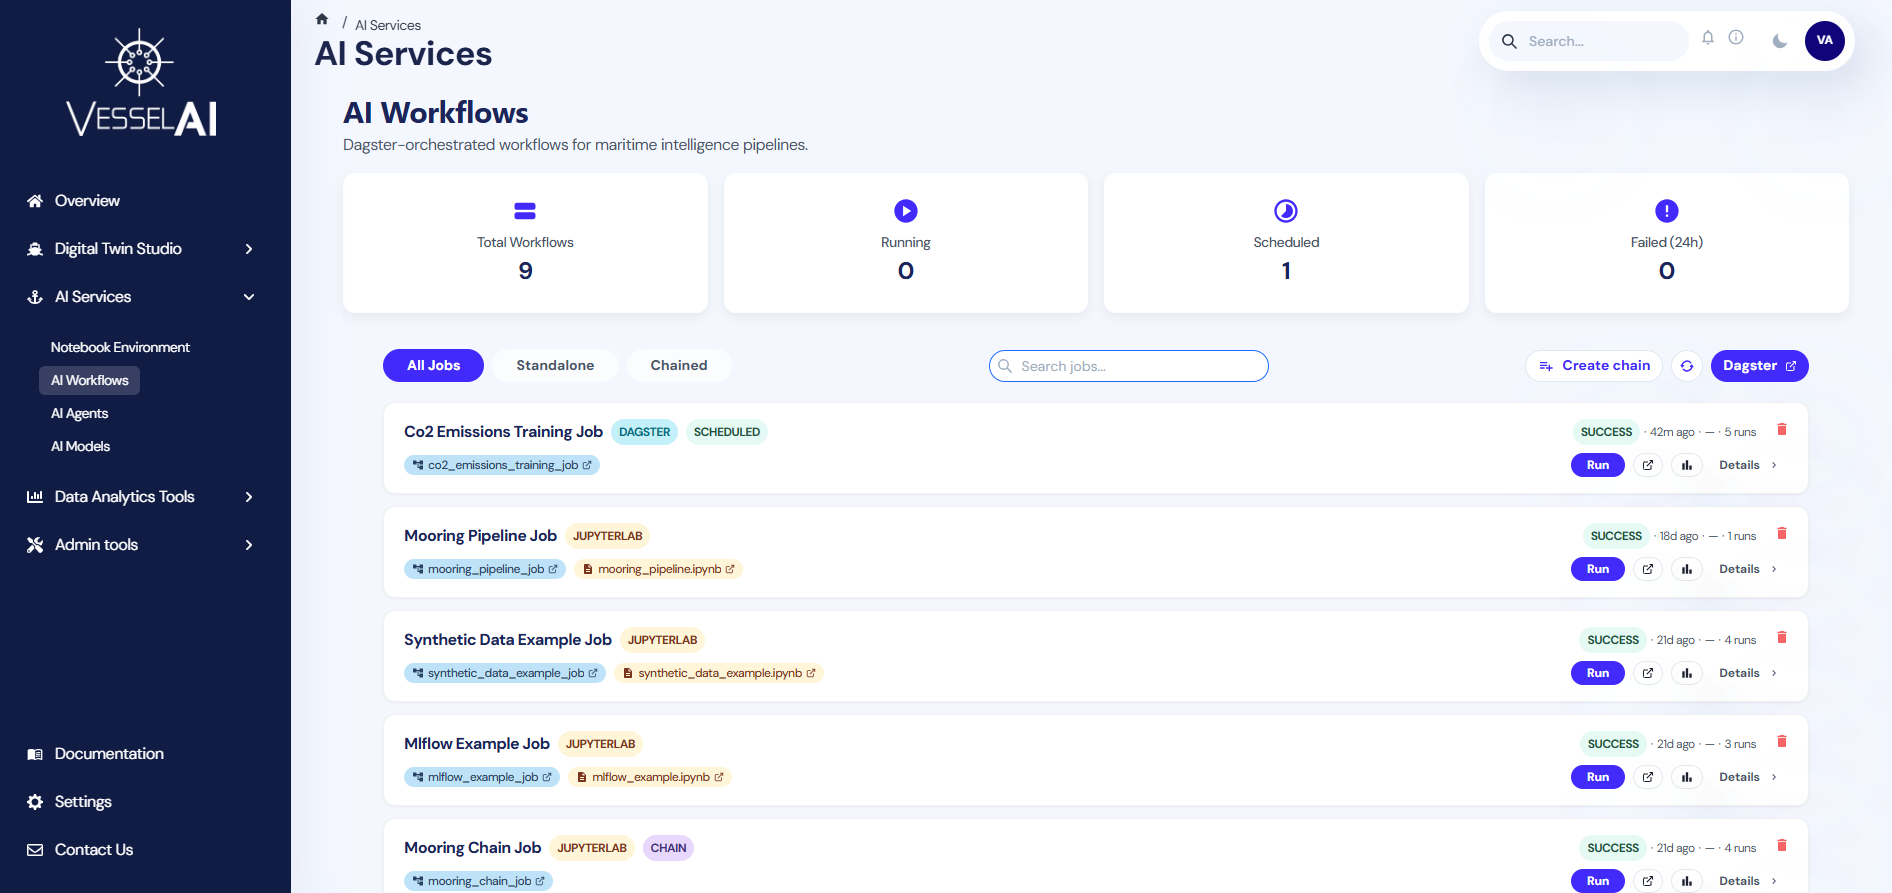Open co2_emissions_training_job link chip
The height and width of the screenshot is (893, 1892).
pyautogui.click(x=502, y=465)
